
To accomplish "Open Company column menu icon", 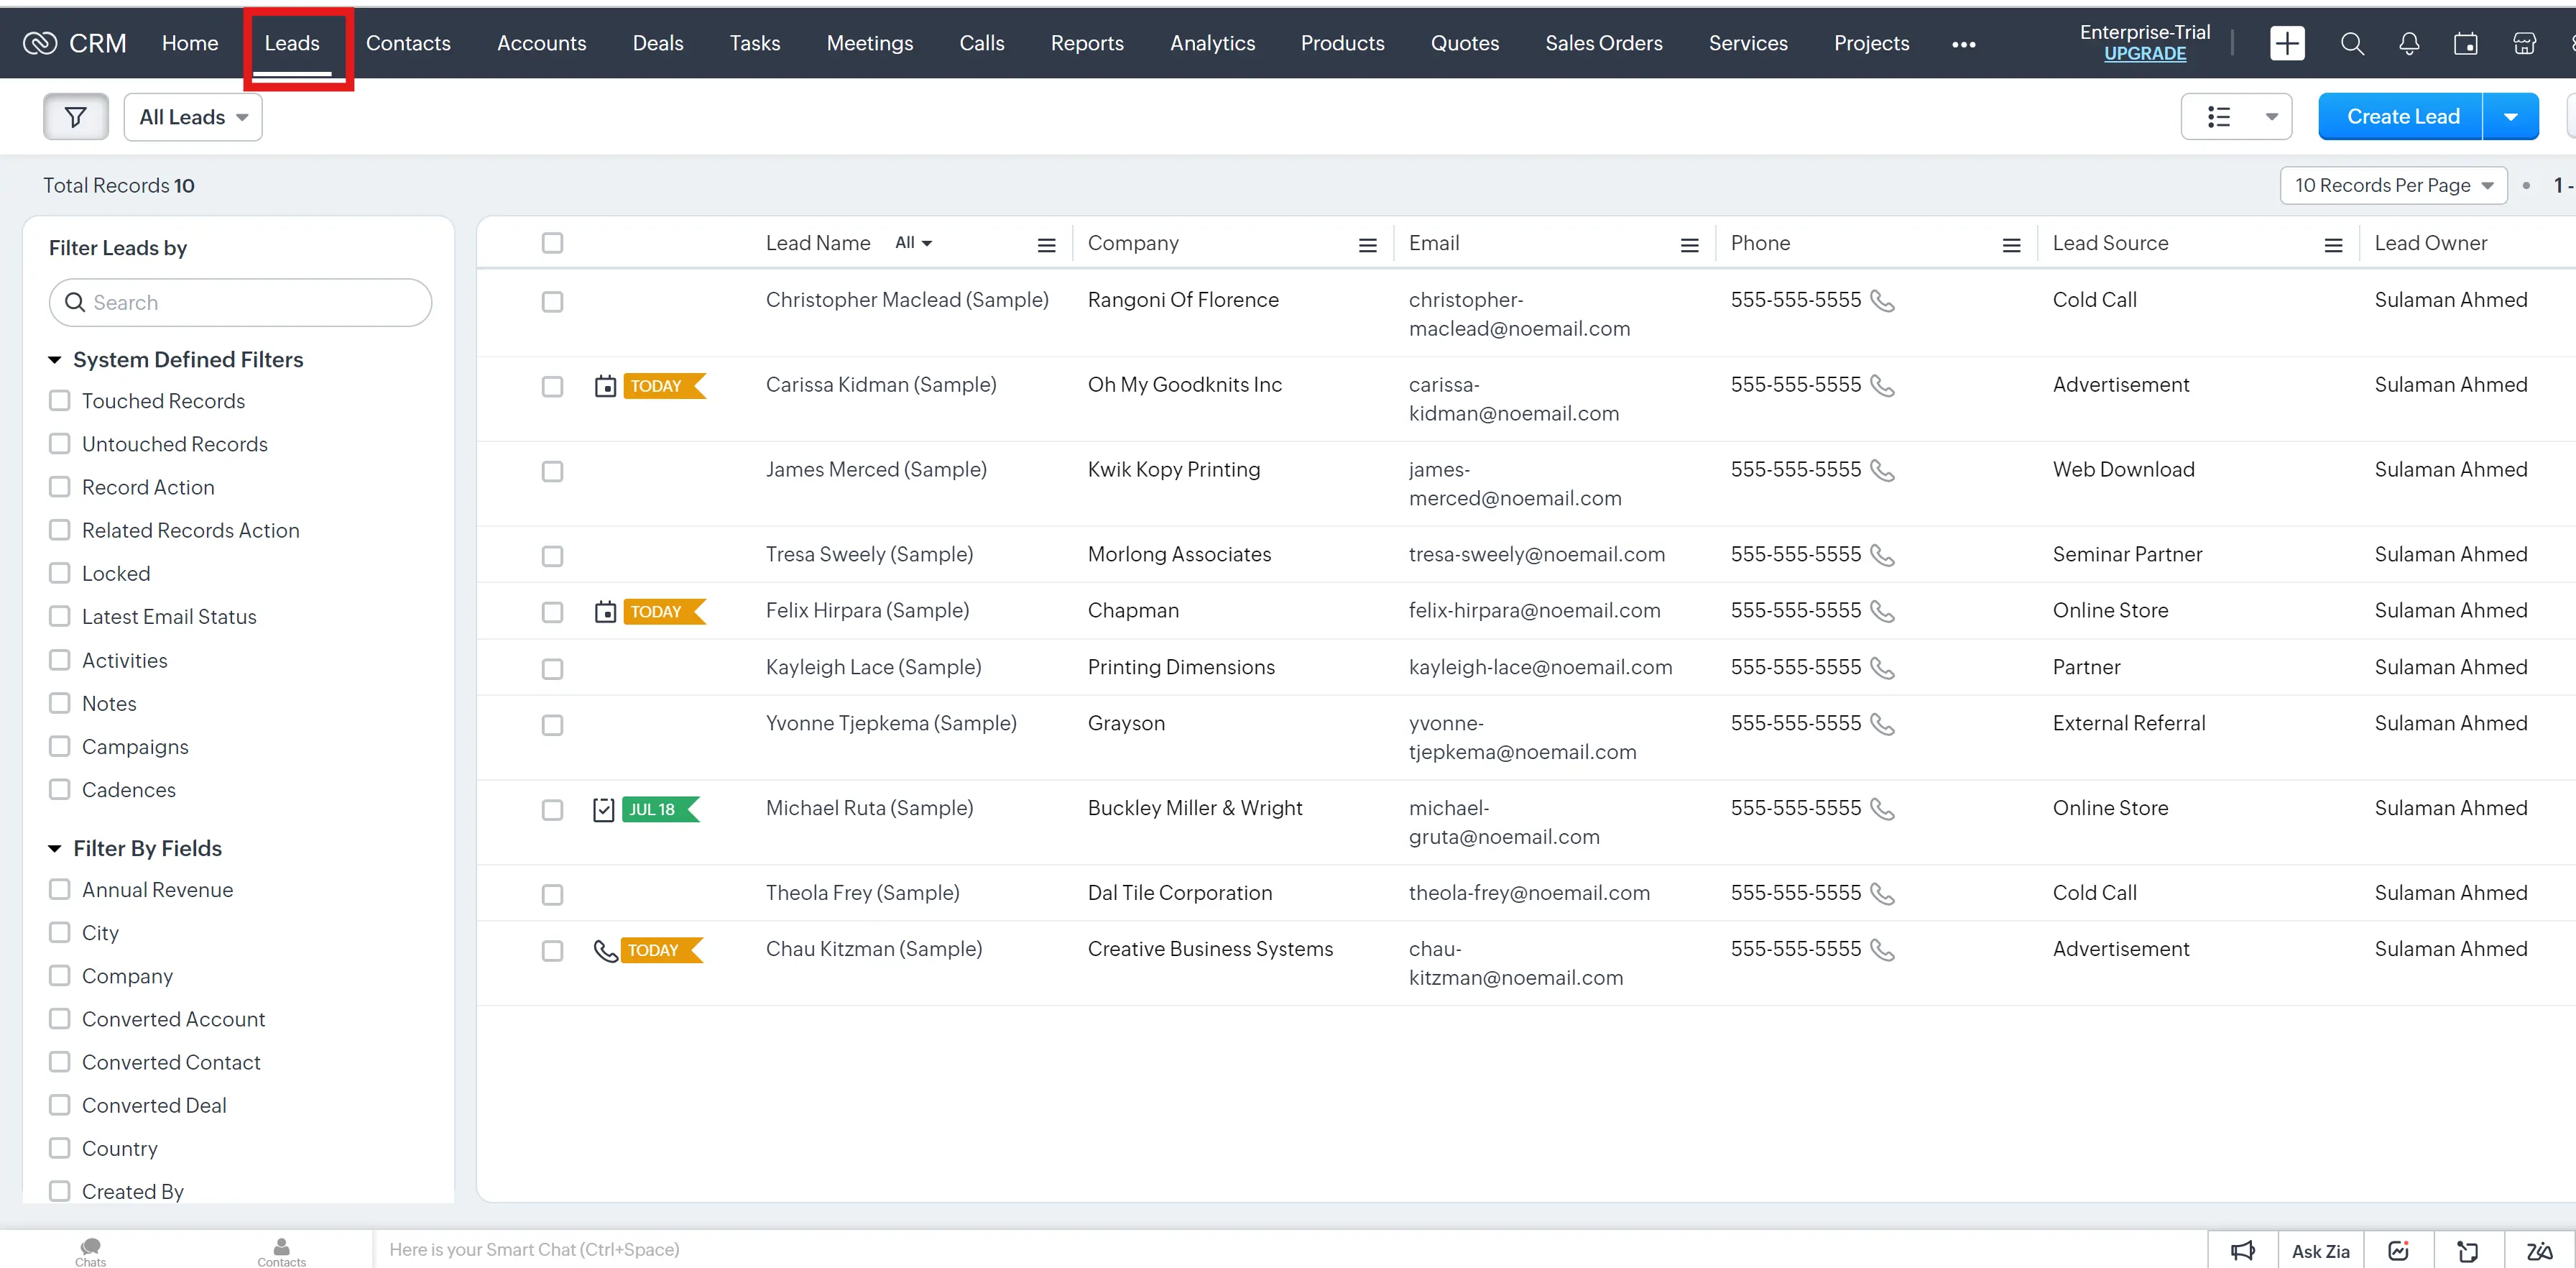I will 1367,245.
